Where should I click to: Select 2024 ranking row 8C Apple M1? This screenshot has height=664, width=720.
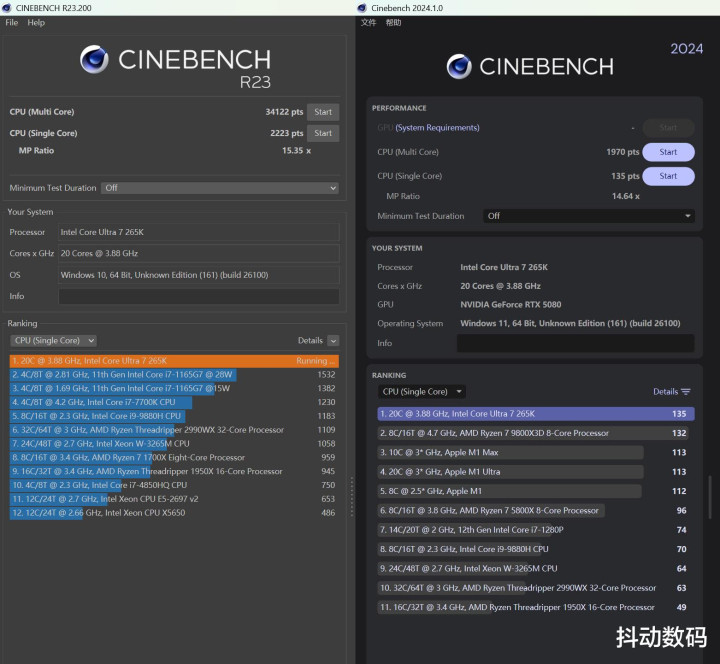536,491
